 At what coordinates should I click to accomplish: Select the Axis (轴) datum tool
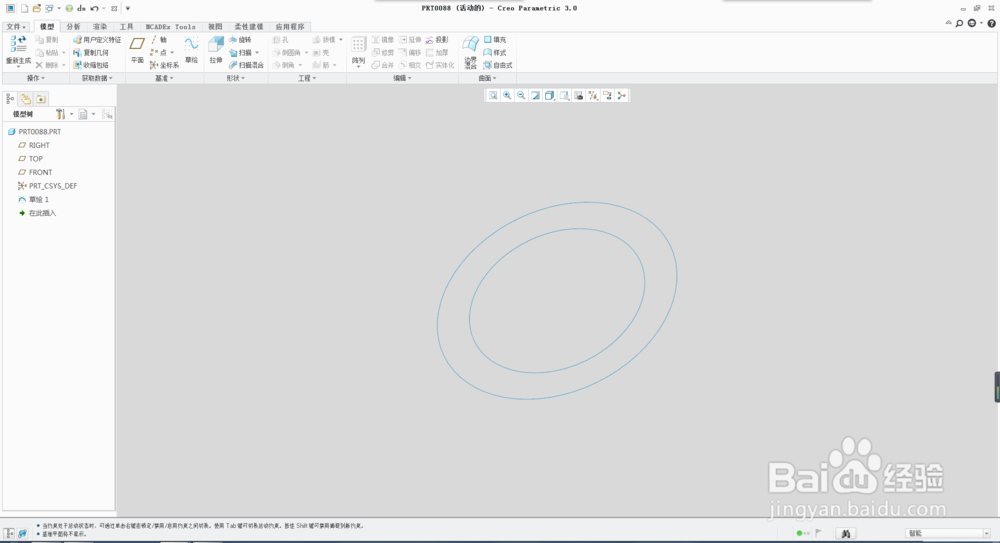[159, 40]
